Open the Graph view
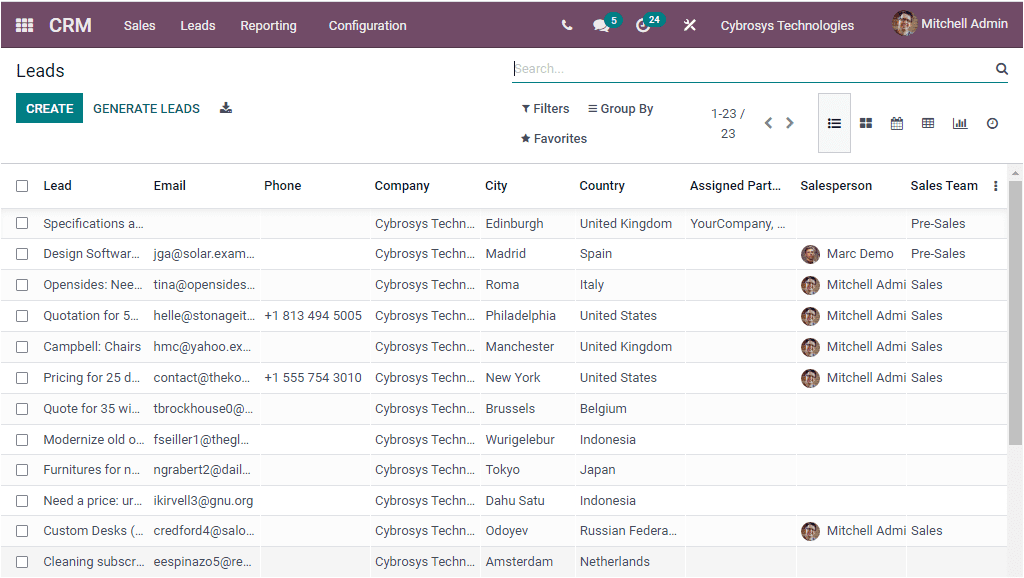This screenshot has height=578, width=1024. (x=960, y=123)
